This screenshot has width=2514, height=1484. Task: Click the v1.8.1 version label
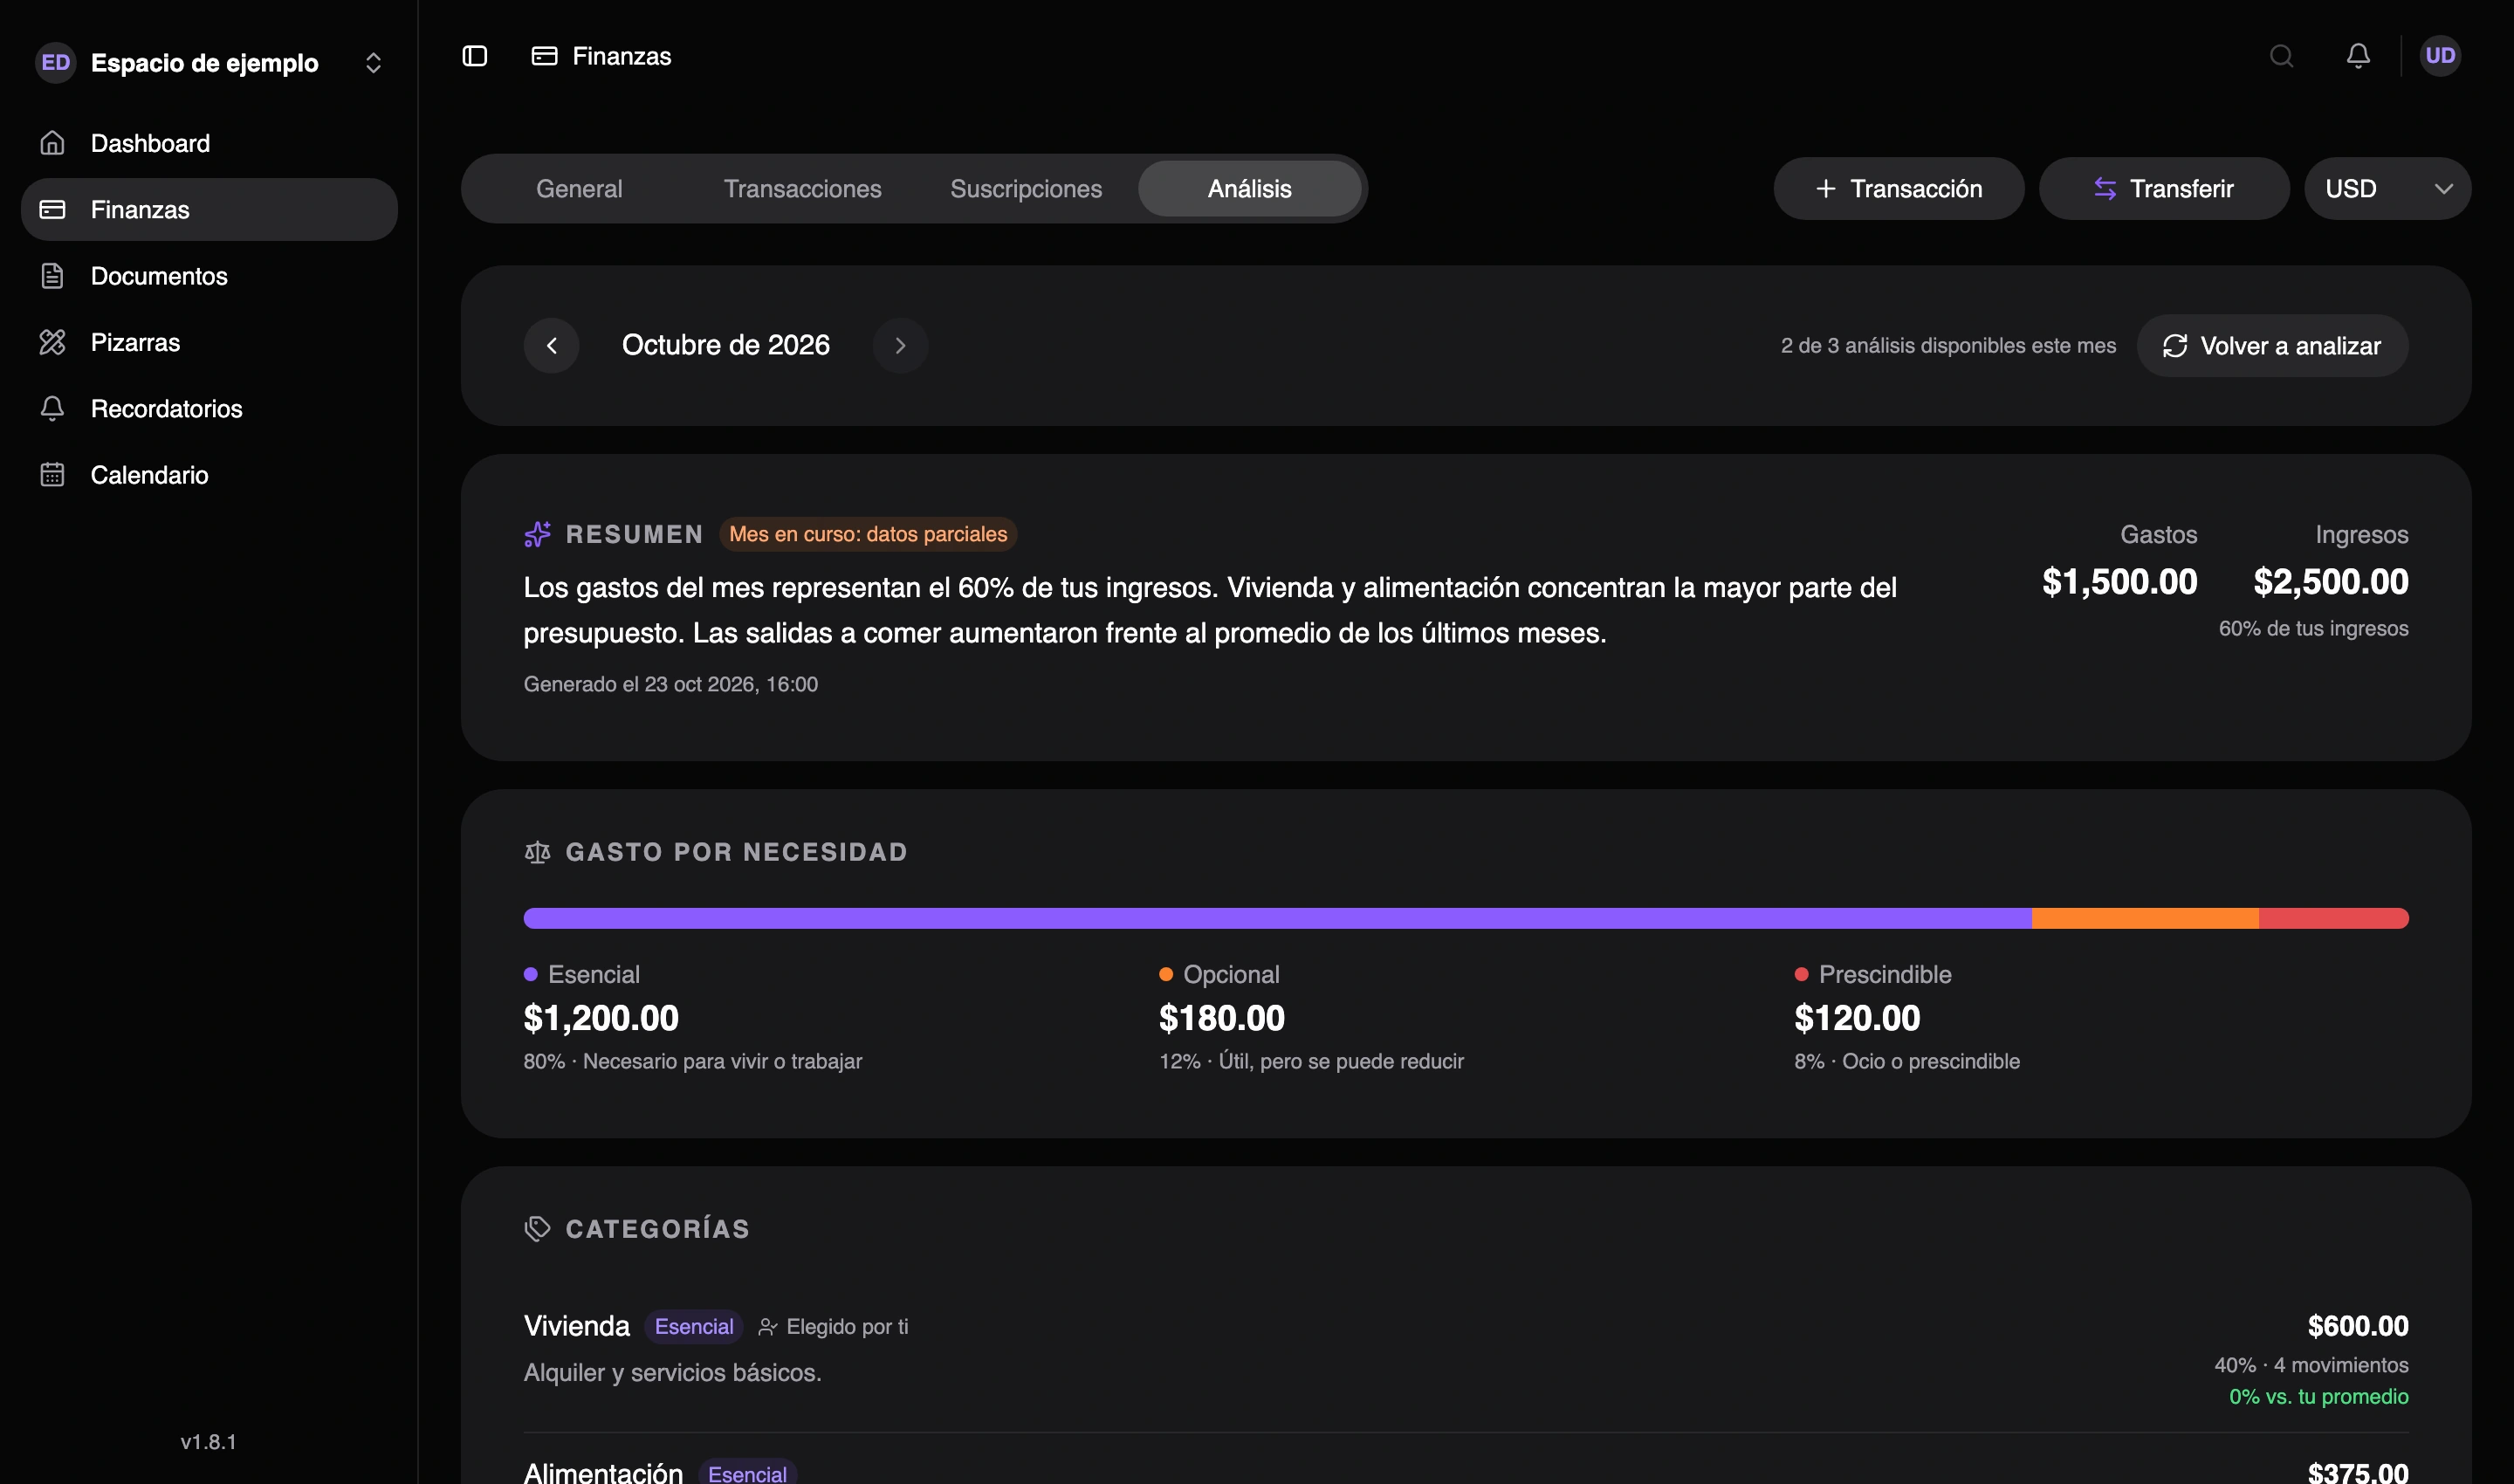(208, 1442)
